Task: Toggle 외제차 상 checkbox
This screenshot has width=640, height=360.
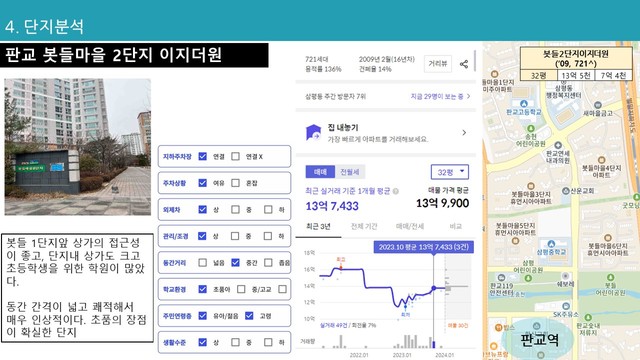Action: 202,209
